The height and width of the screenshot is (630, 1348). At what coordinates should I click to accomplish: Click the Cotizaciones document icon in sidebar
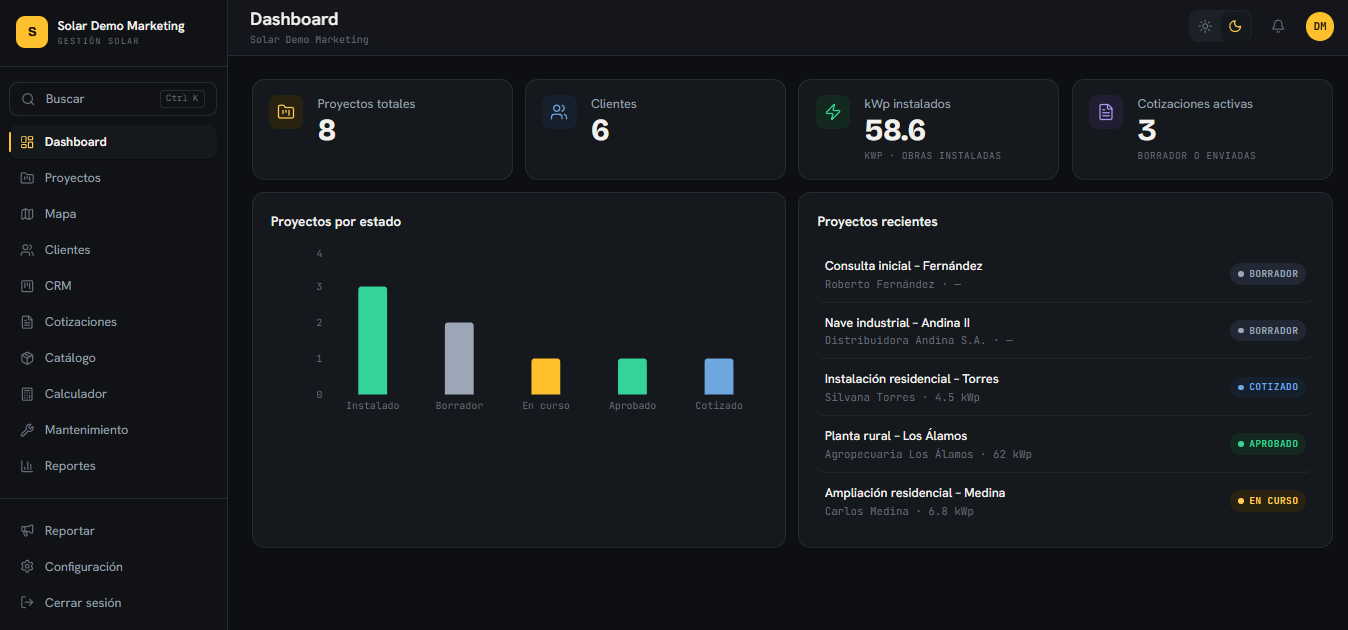[27, 322]
